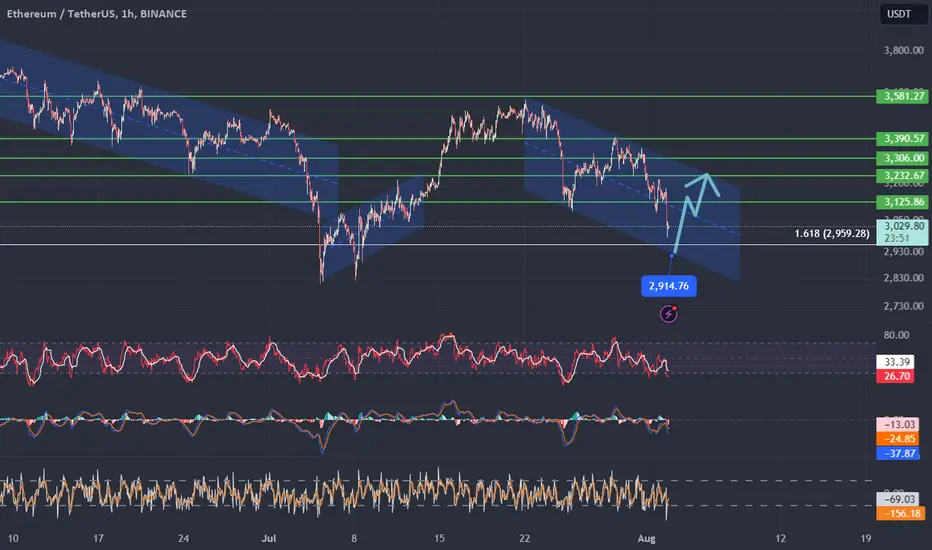
Task: Select the 2,914.76 price label callout
Action: pos(669,286)
